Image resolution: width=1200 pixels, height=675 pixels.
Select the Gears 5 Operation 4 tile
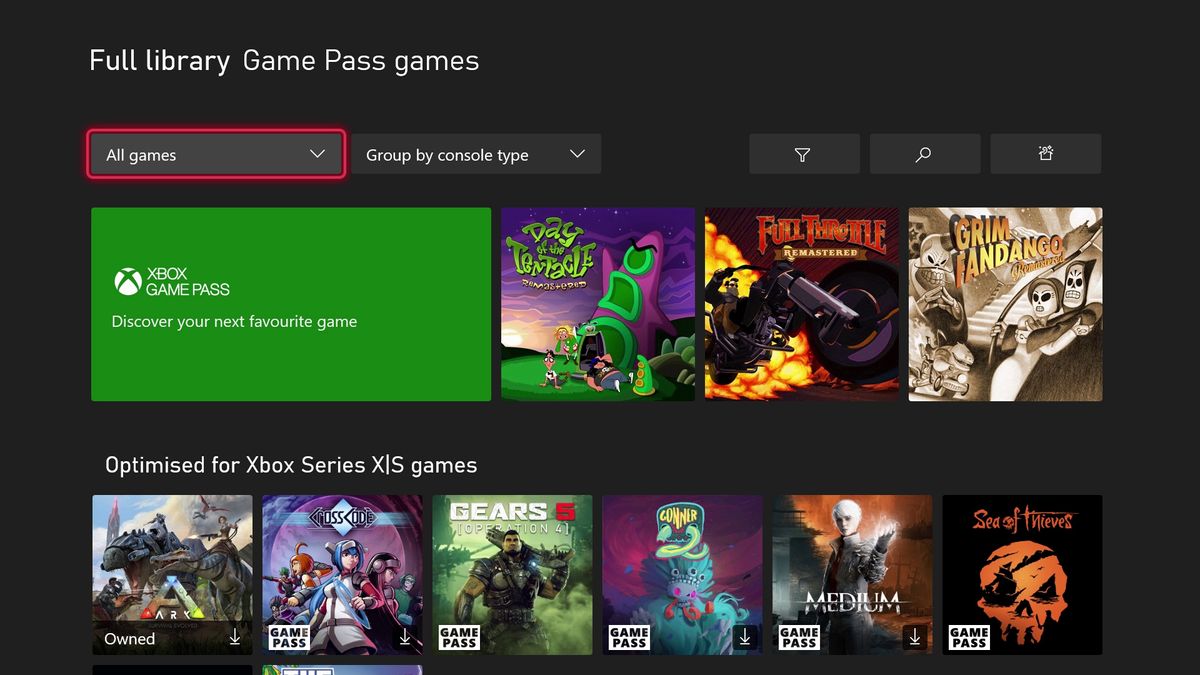(x=512, y=575)
